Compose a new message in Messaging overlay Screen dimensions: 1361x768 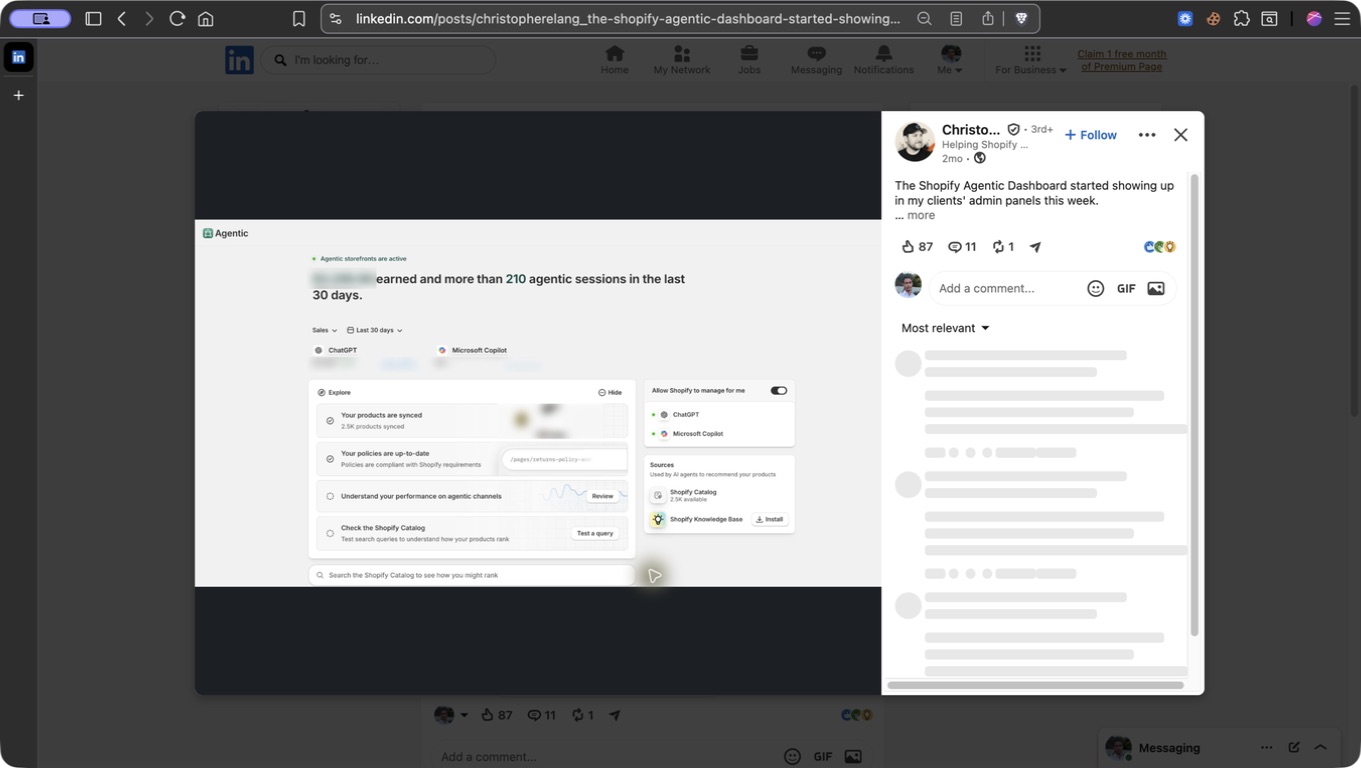pyautogui.click(x=1294, y=748)
